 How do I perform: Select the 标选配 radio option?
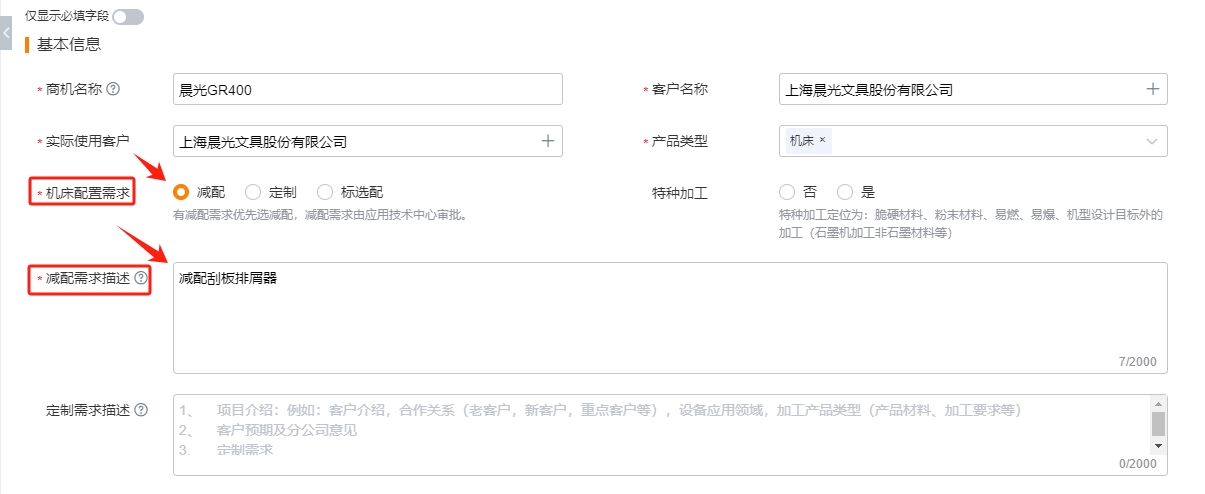(x=324, y=192)
